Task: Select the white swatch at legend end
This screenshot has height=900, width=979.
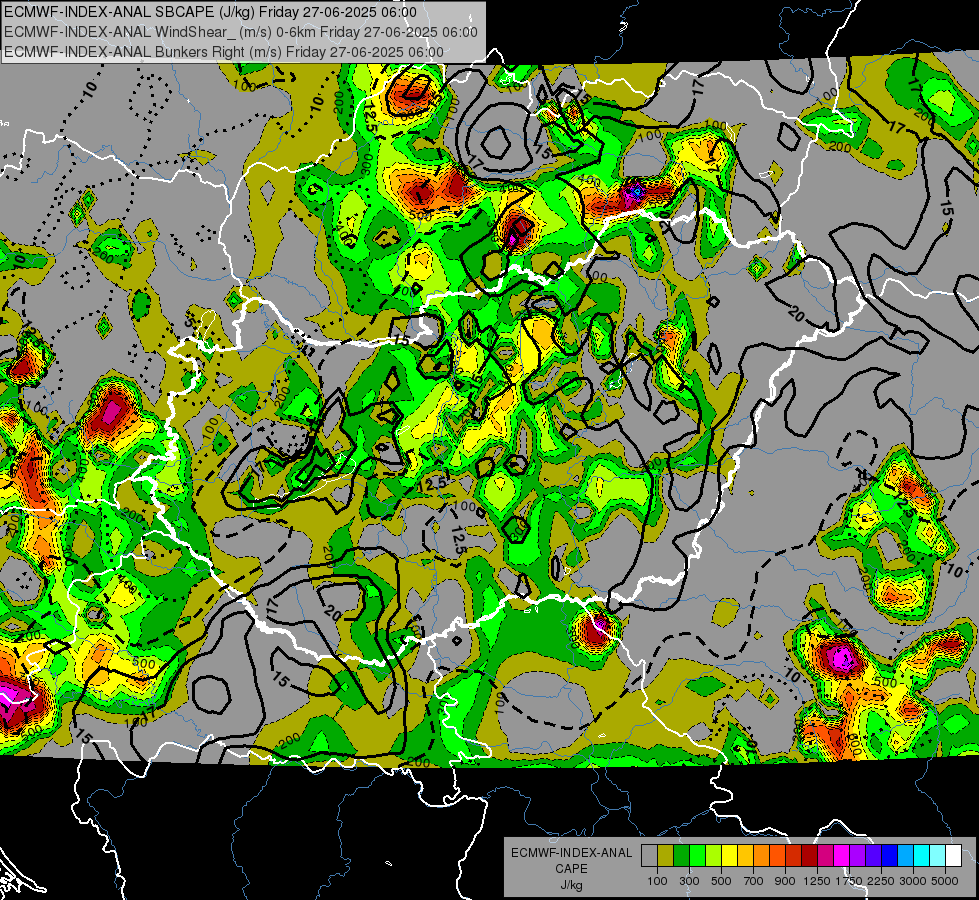Action: point(953,856)
